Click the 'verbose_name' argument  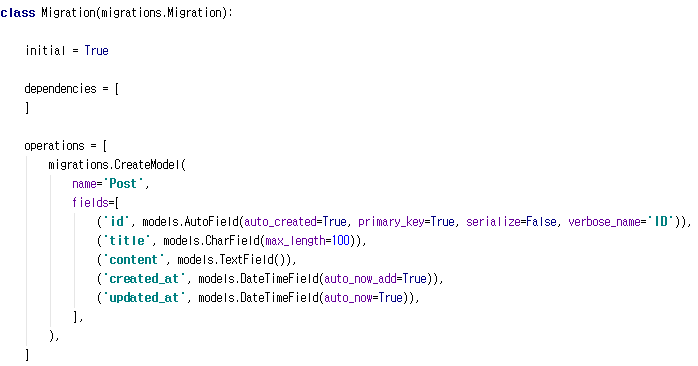pyautogui.click(x=604, y=222)
